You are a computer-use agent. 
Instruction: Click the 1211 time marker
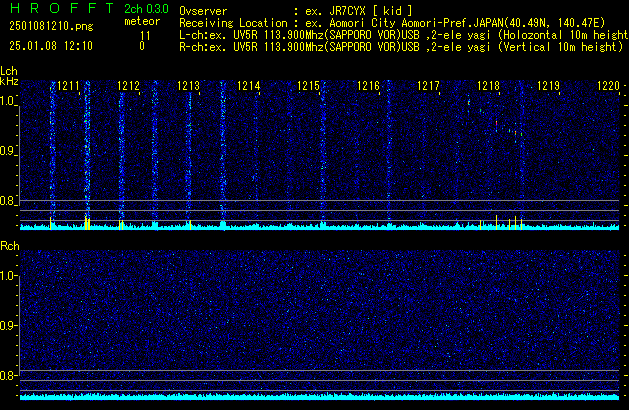(x=69, y=86)
